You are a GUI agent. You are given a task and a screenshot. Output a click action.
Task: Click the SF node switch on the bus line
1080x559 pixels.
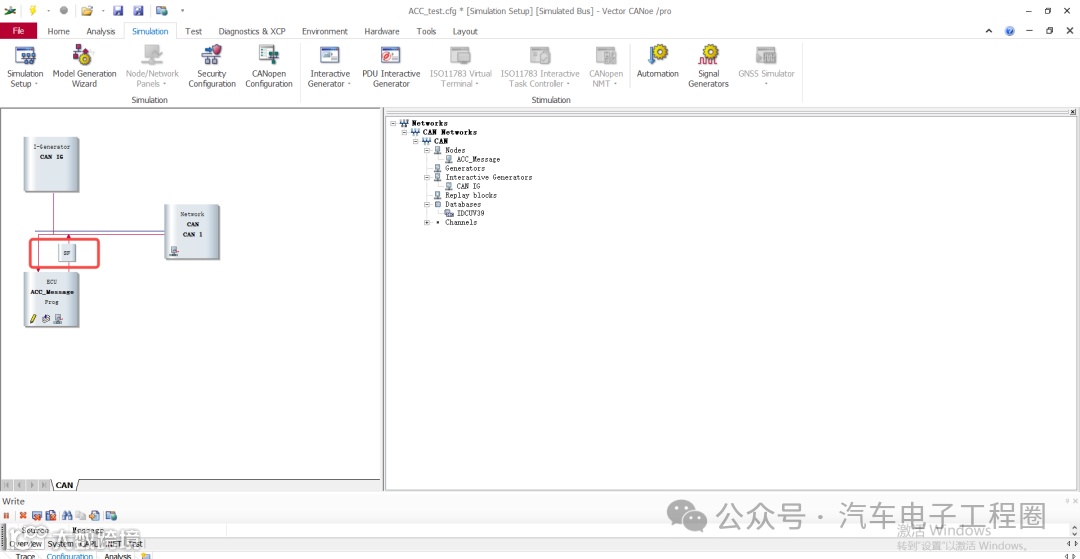67,253
